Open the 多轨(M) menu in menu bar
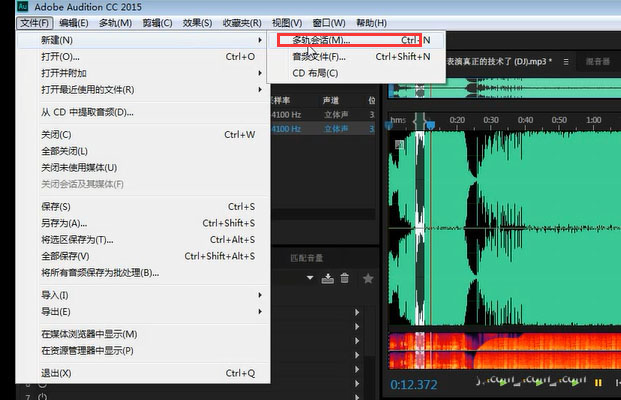This screenshot has width=621, height=400. (115, 23)
